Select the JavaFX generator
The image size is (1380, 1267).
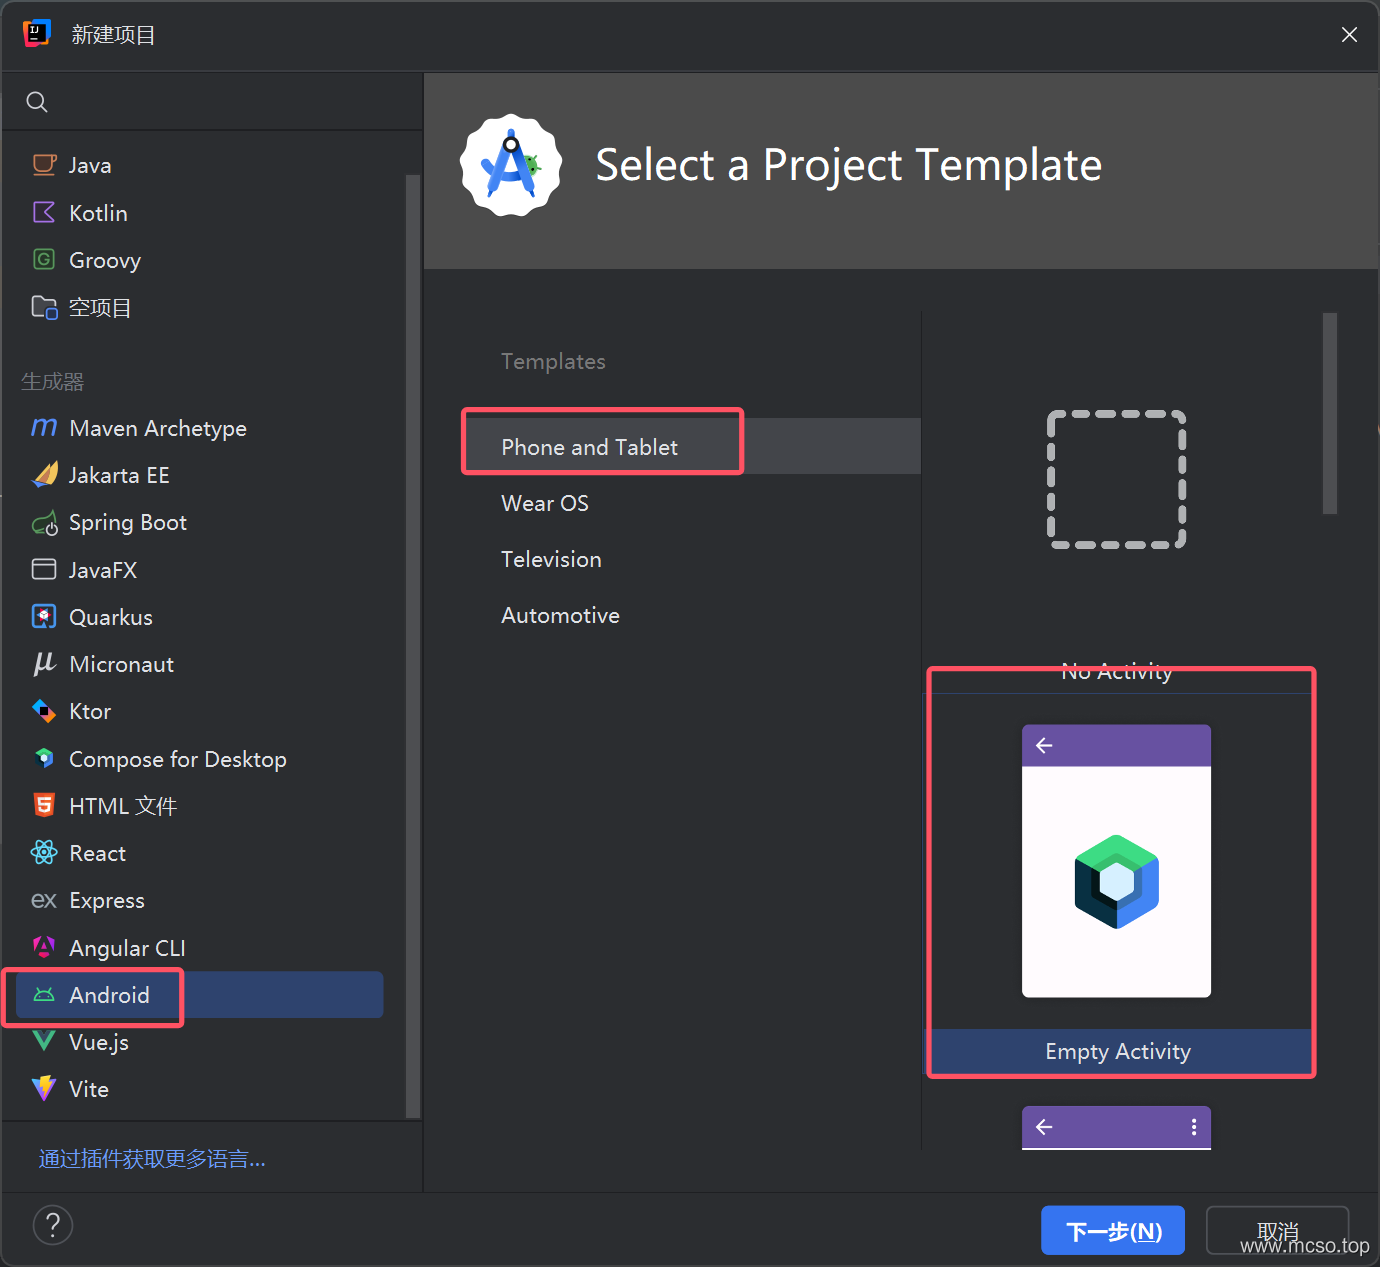coord(200,569)
